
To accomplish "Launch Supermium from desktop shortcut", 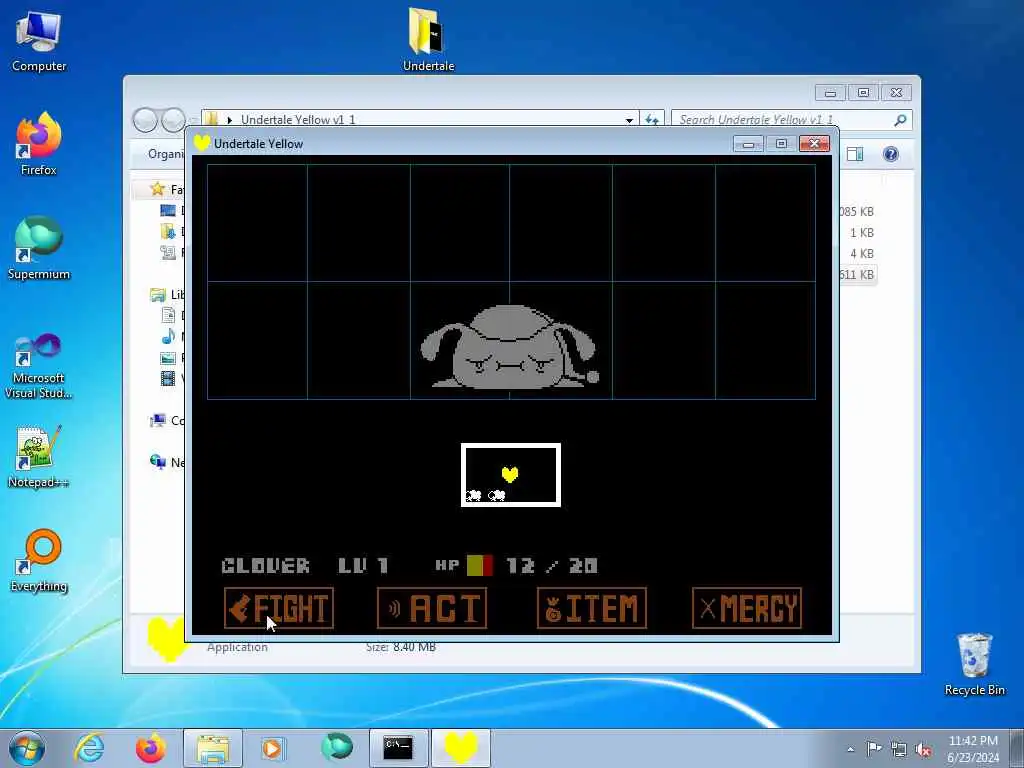I will pyautogui.click(x=39, y=248).
